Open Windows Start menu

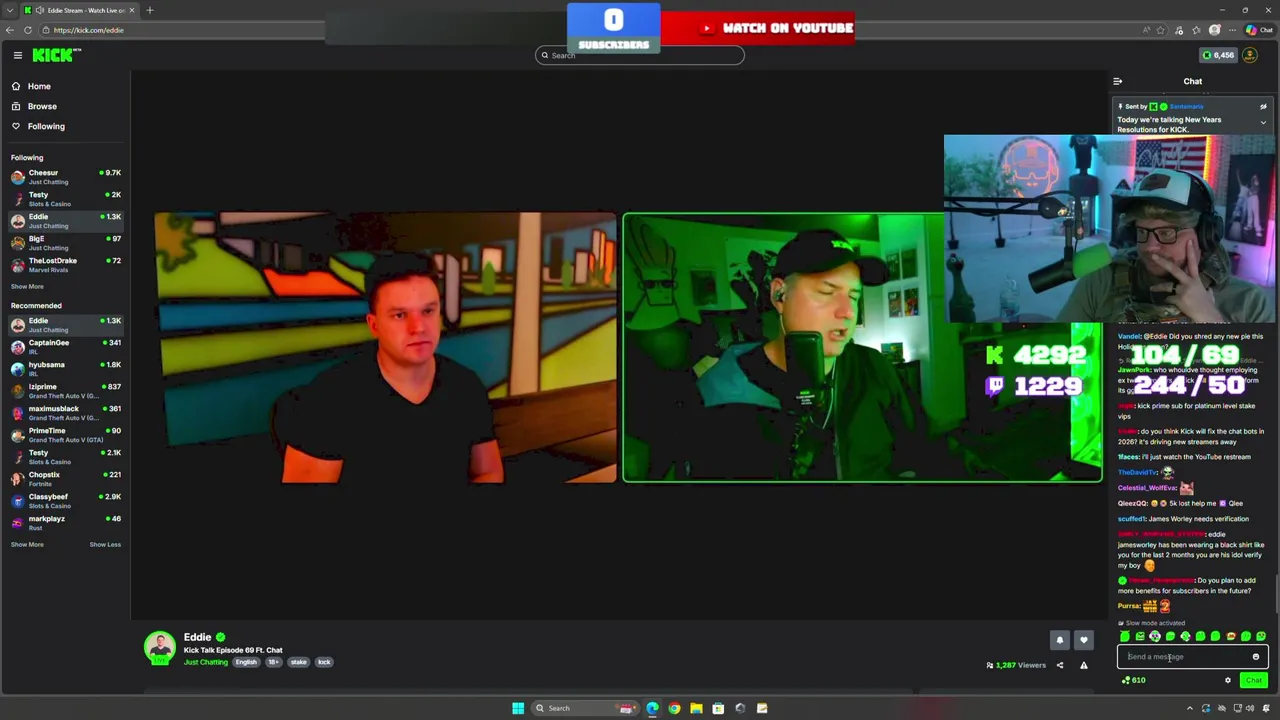click(518, 708)
